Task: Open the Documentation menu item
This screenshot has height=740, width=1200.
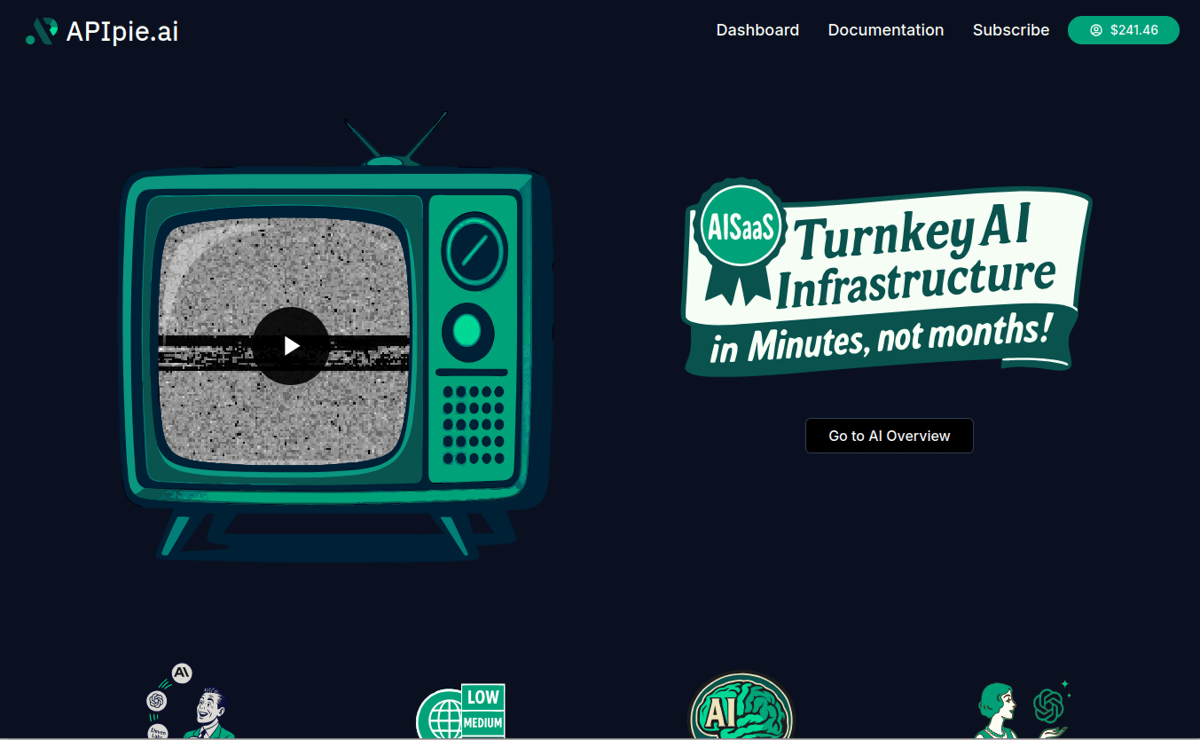Action: pyautogui.click(x=886, y=30)
